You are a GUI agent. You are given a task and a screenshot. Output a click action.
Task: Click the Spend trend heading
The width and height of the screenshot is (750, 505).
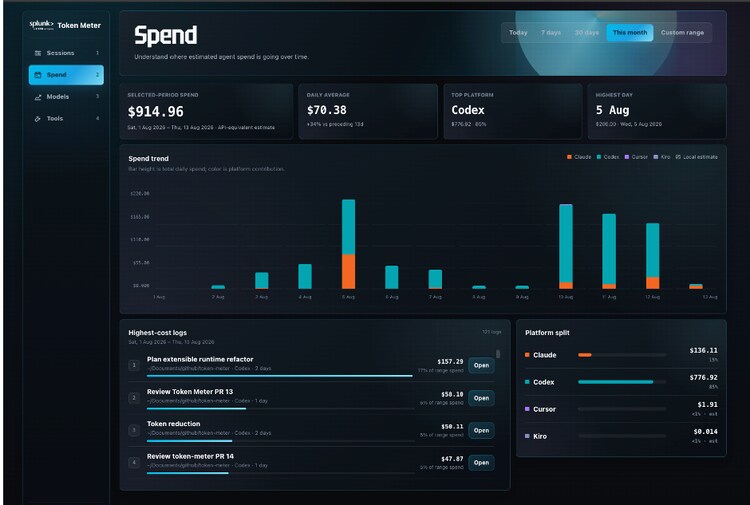[148, 159]
